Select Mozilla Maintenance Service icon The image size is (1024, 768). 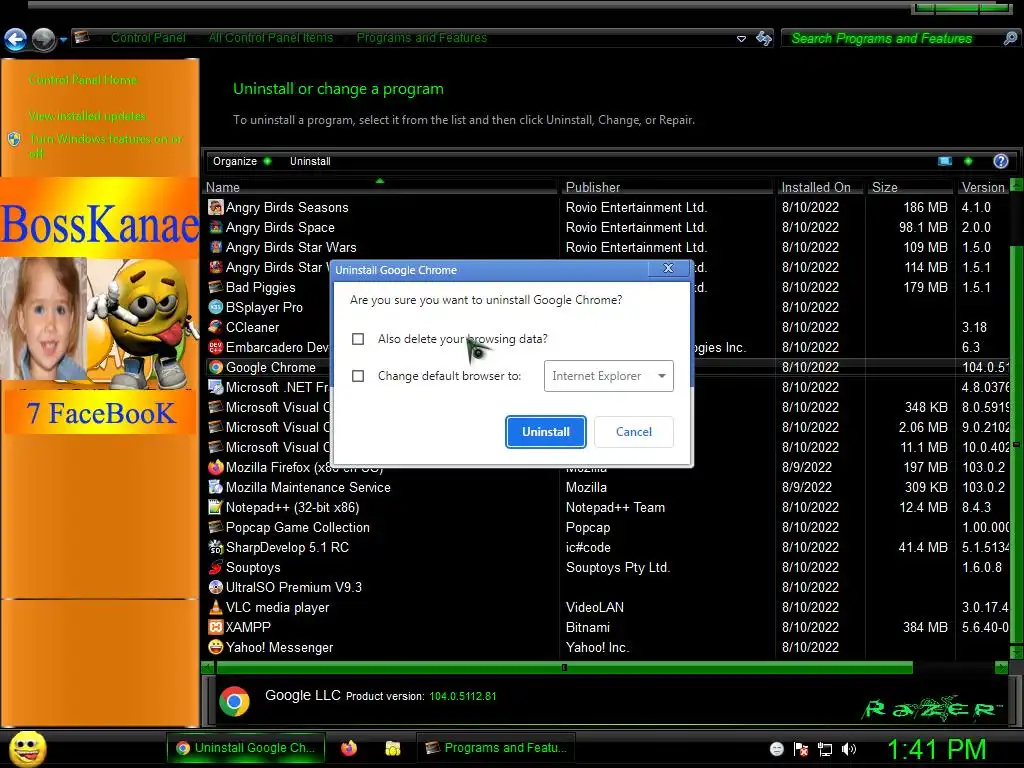216,487
